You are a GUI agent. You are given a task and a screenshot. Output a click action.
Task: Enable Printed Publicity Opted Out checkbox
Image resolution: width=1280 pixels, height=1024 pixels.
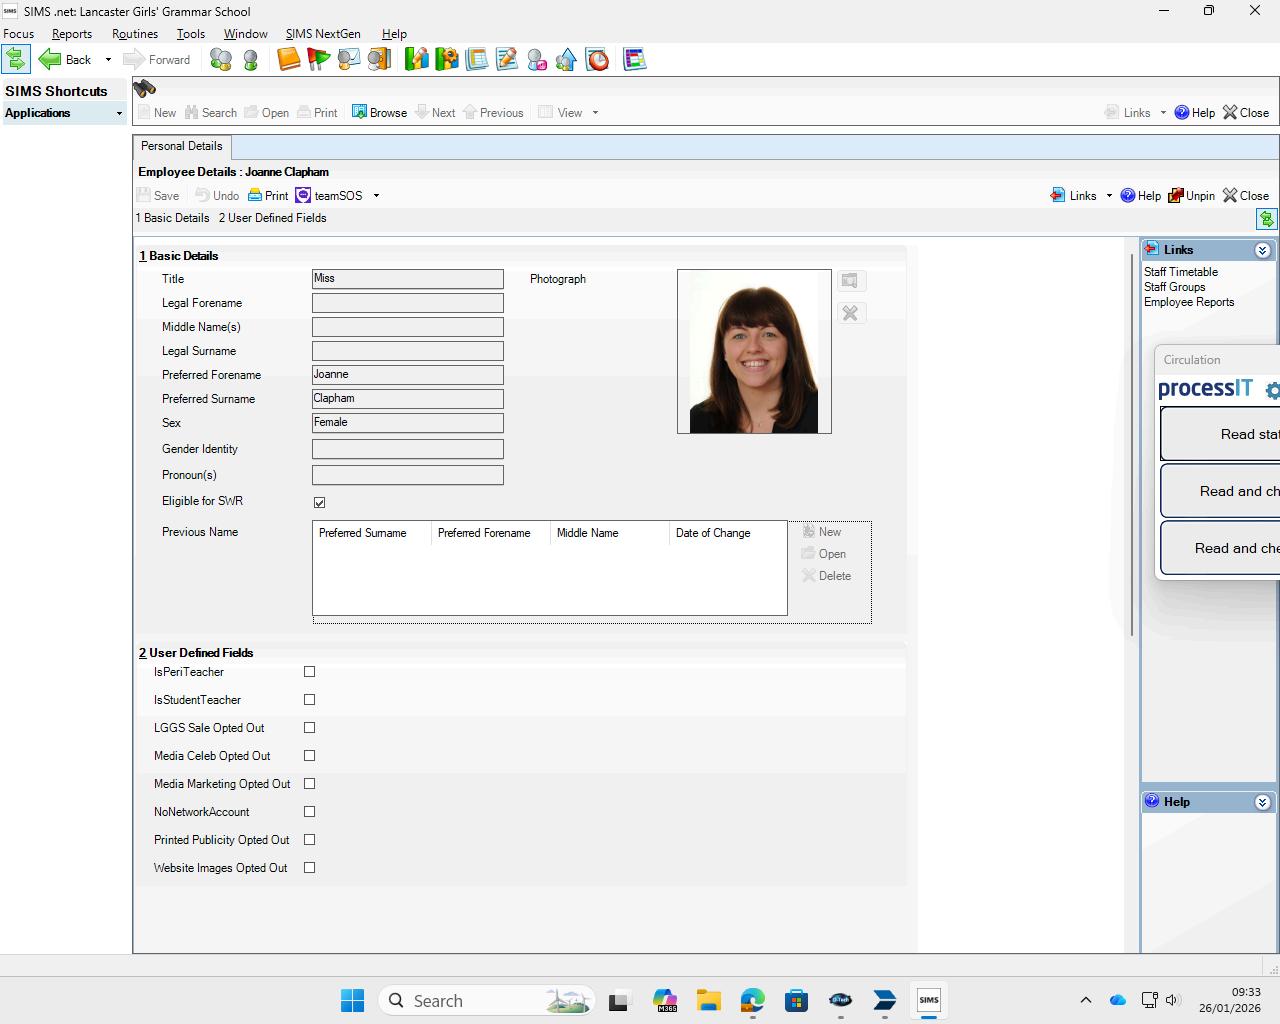(309, 840)
